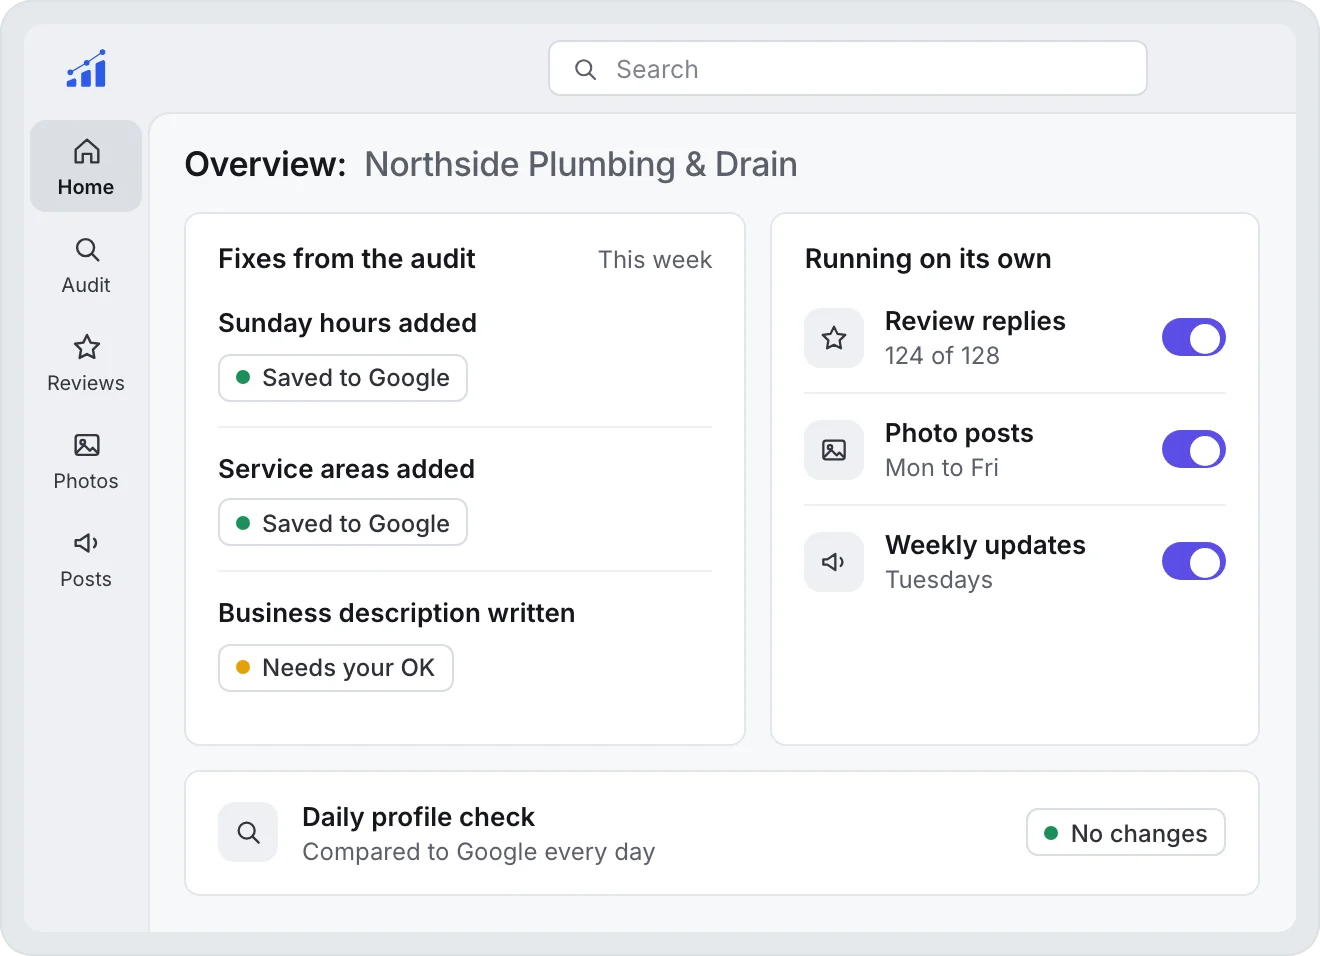The width and height of the screenshot is (1320, 956).
Task: Open the Audit section in the sidebar
Action: point(86,266)
